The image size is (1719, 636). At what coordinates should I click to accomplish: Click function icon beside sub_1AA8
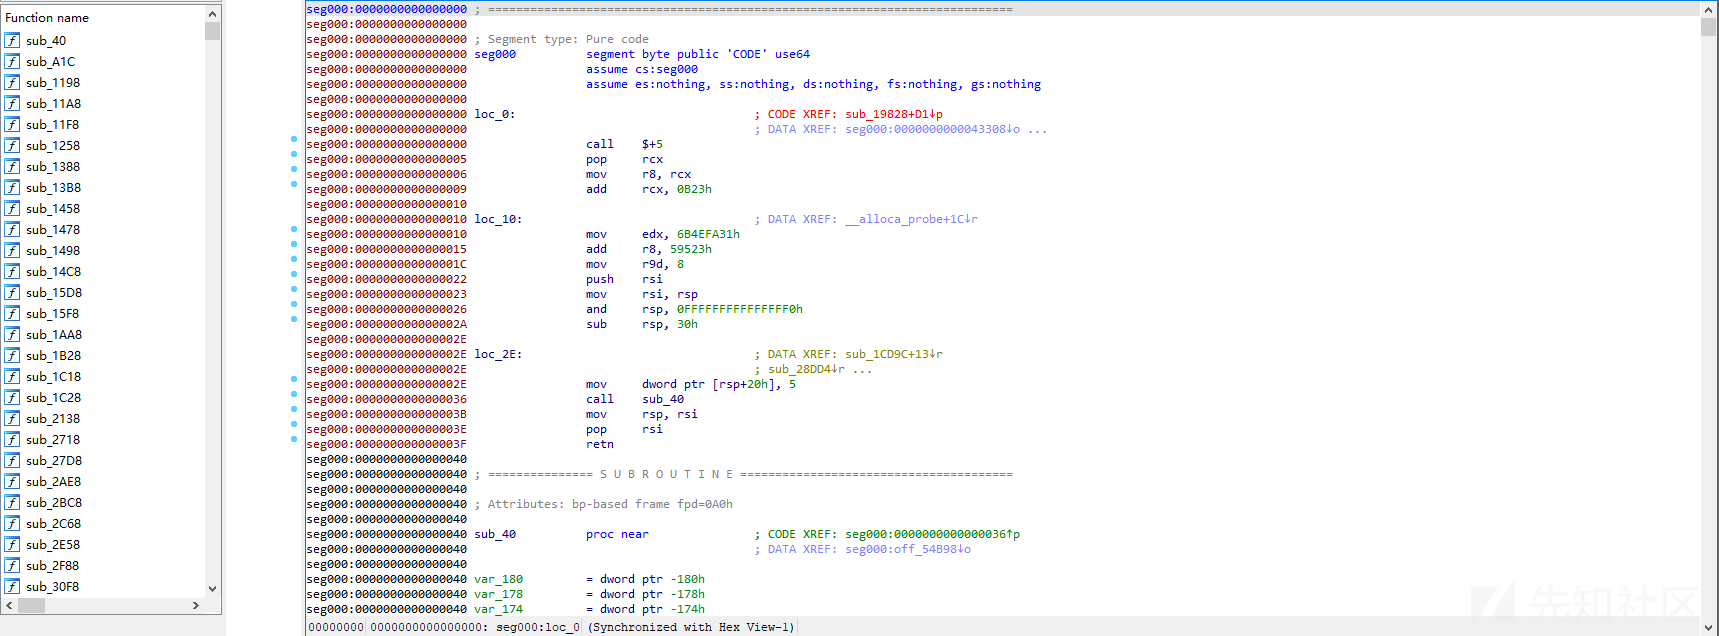[x=12, y=334]
